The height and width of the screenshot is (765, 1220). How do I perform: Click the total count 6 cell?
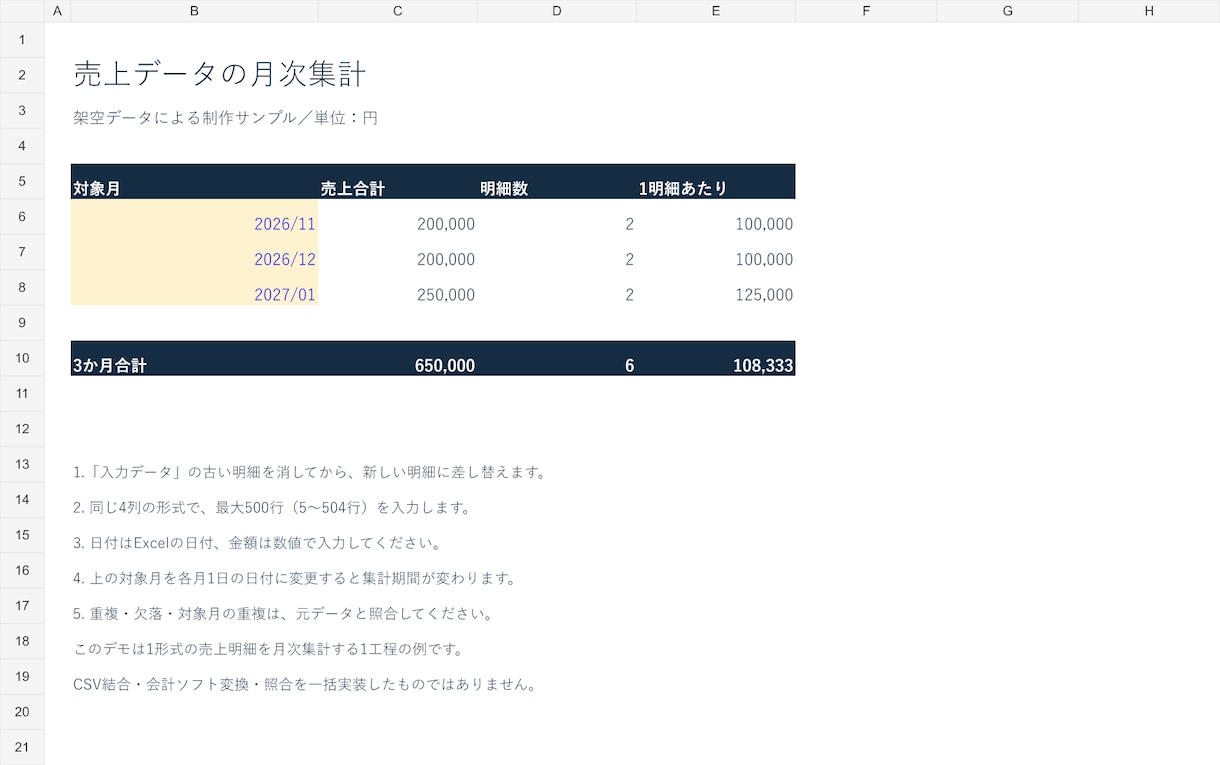[x=557, y=358]
